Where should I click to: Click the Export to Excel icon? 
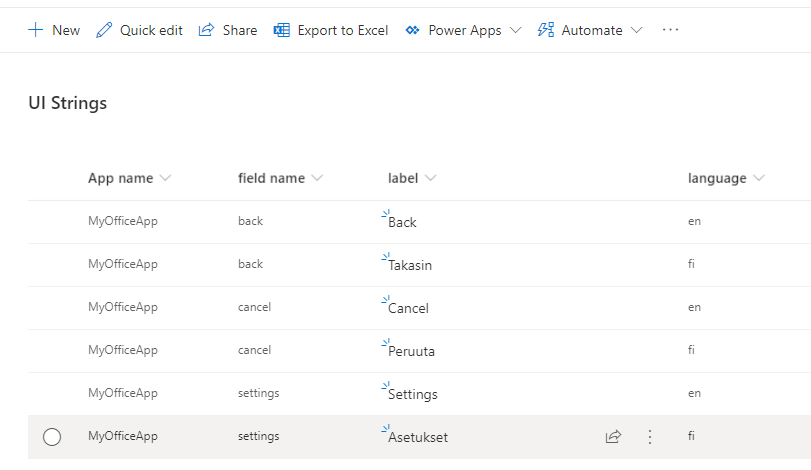282,30
